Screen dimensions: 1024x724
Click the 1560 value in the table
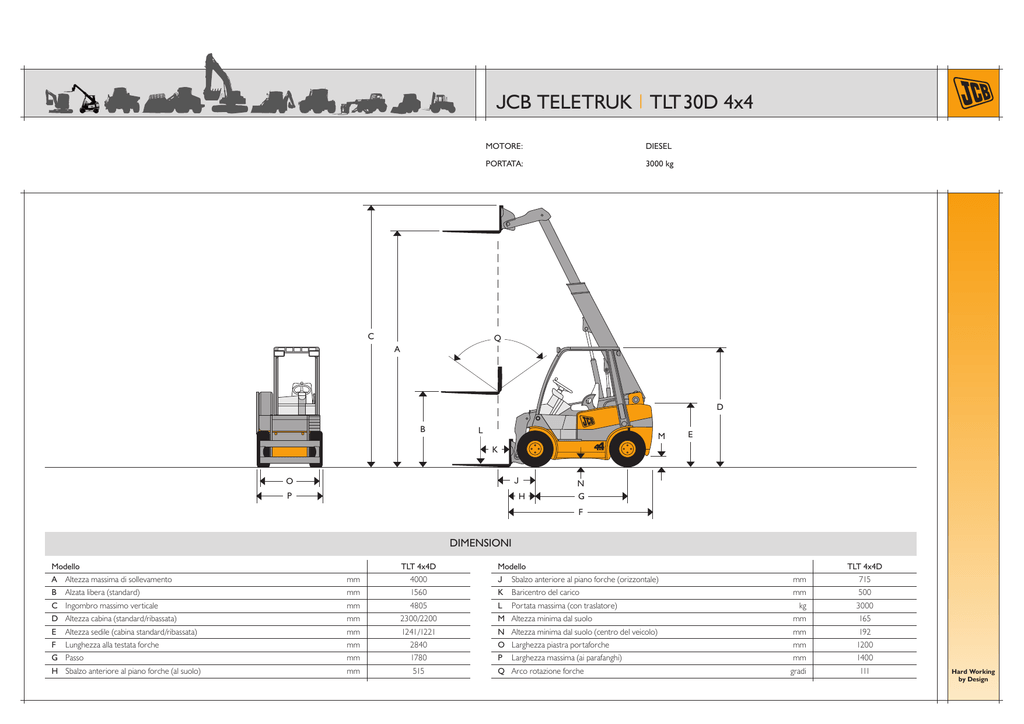[x=419, y=593]
